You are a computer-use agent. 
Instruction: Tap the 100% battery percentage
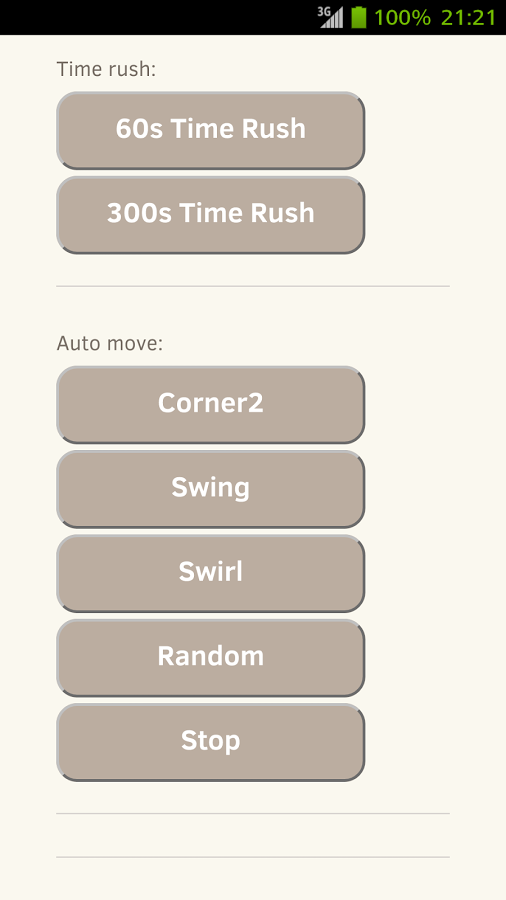[x=402, y=18]
